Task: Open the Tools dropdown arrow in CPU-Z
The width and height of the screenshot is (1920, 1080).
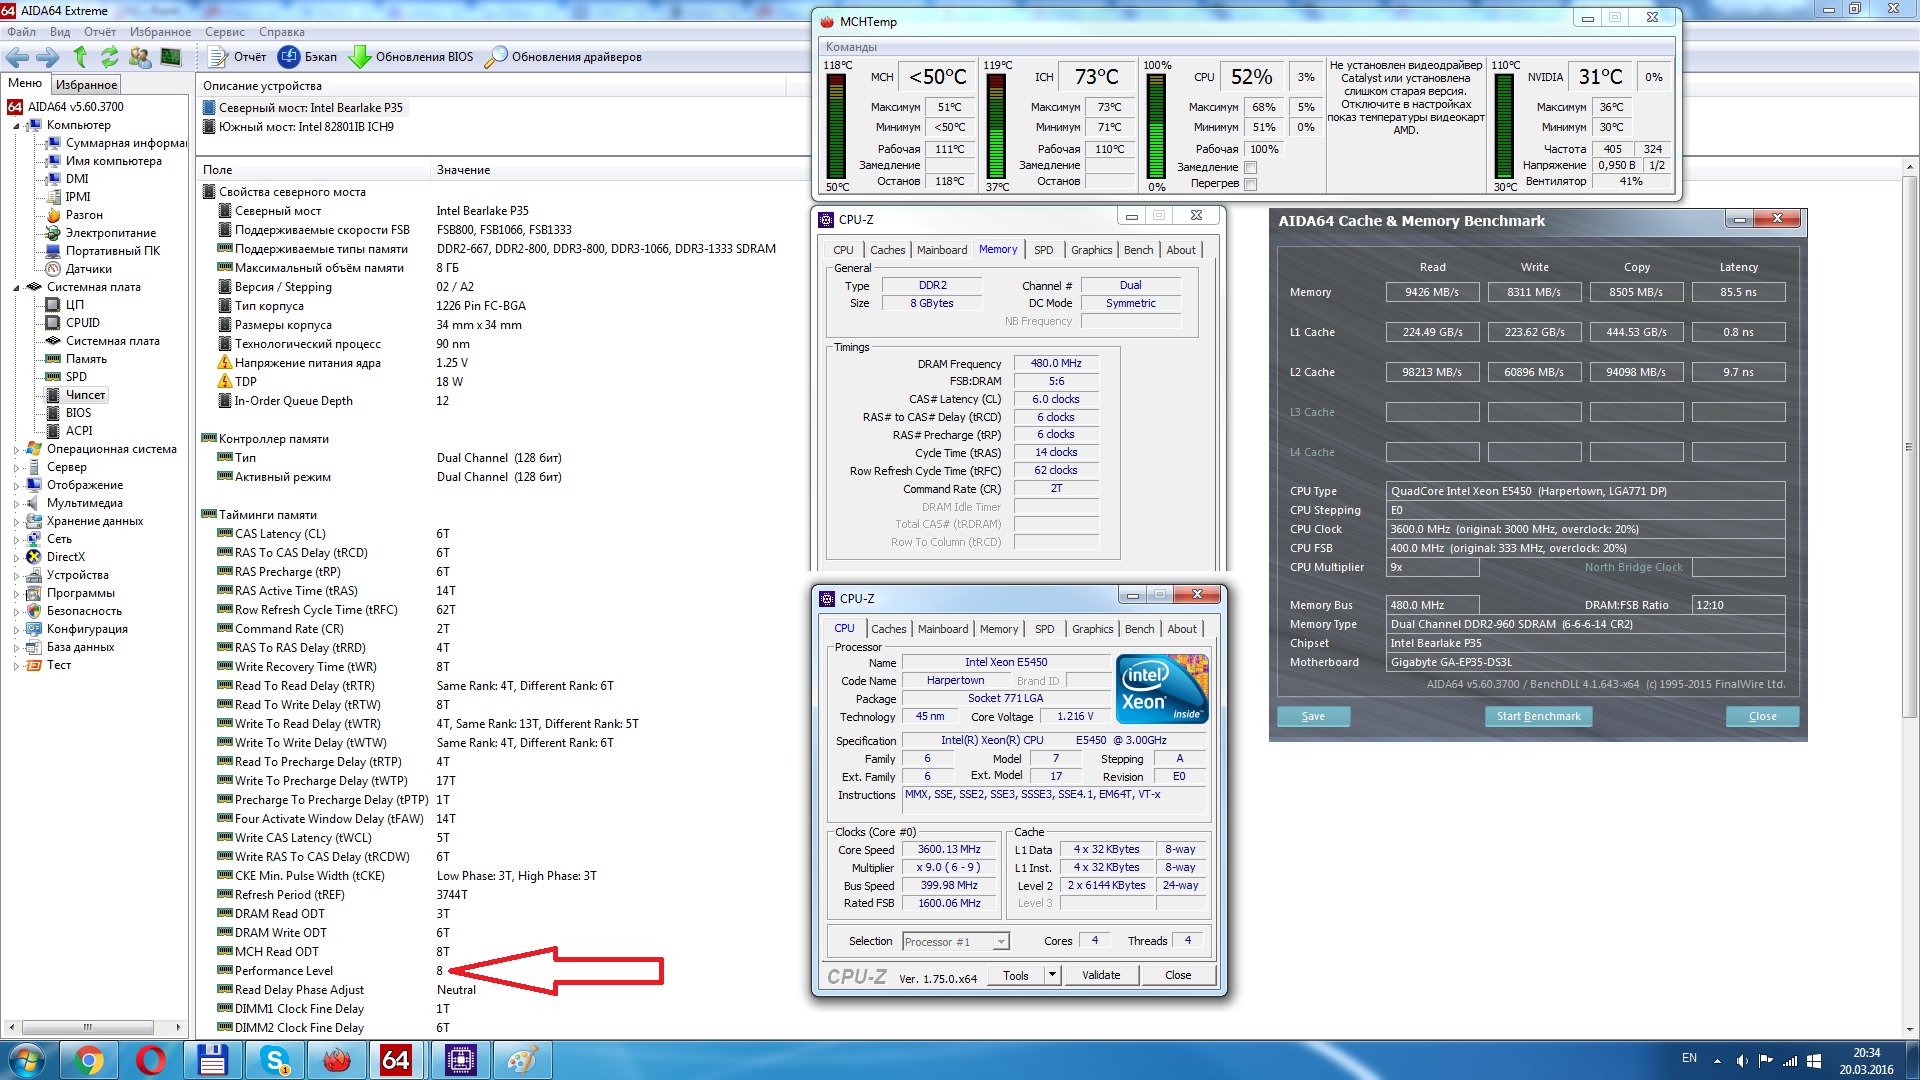Action: tap(1052, 975)
